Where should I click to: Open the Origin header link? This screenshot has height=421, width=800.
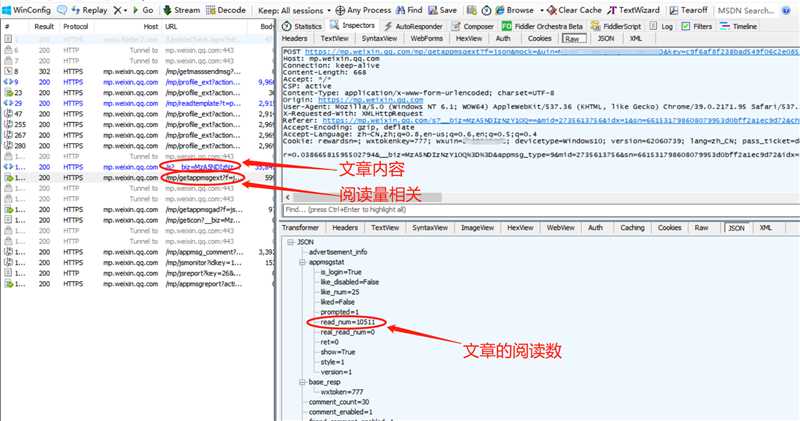[x=370, y=100]
